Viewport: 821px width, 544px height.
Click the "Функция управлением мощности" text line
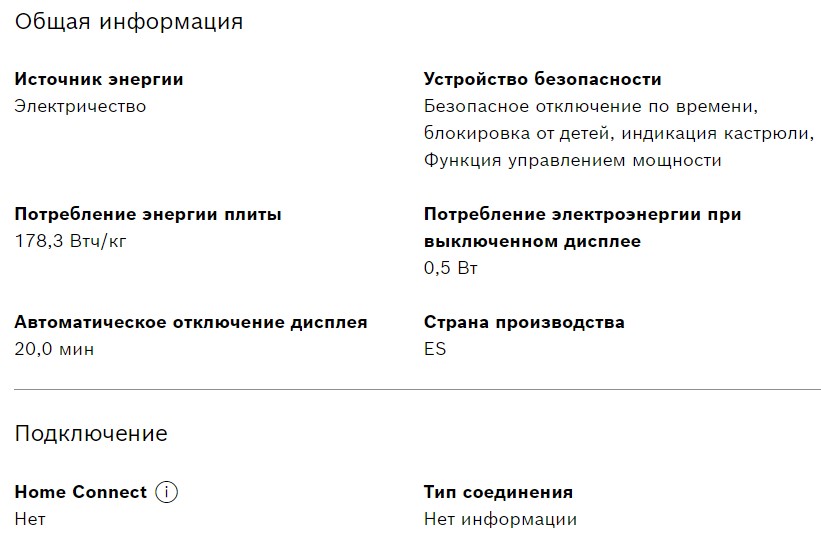573,160
